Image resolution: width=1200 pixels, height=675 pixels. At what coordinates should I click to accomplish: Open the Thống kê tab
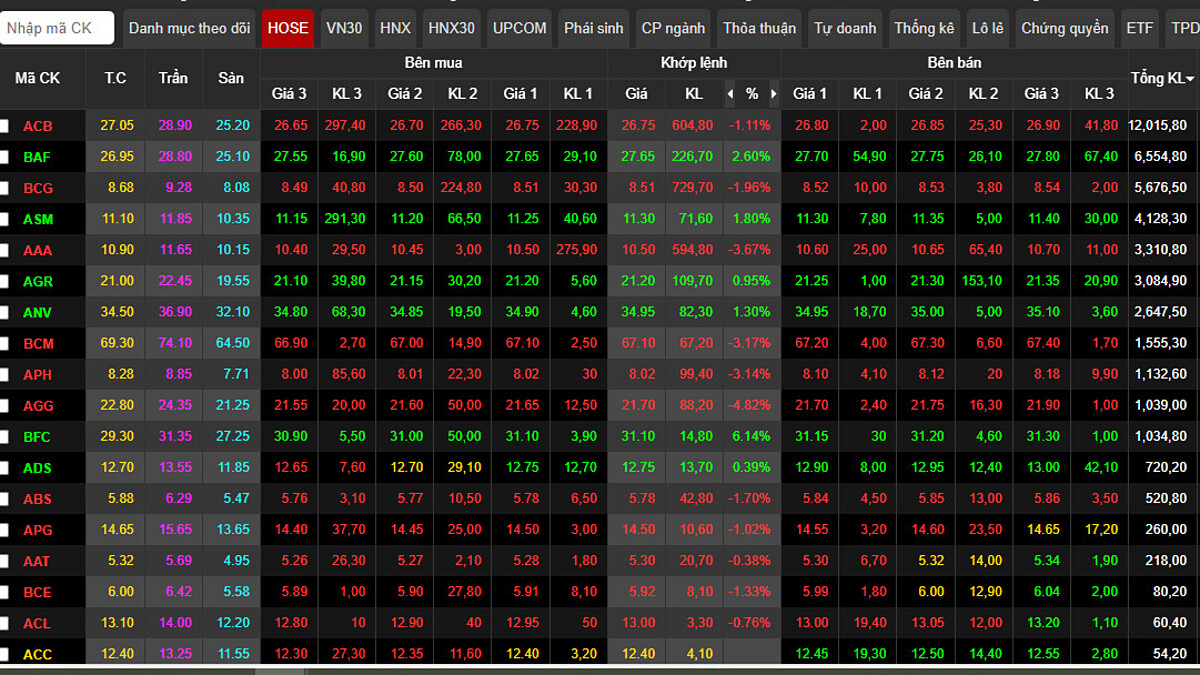[924, 28]
